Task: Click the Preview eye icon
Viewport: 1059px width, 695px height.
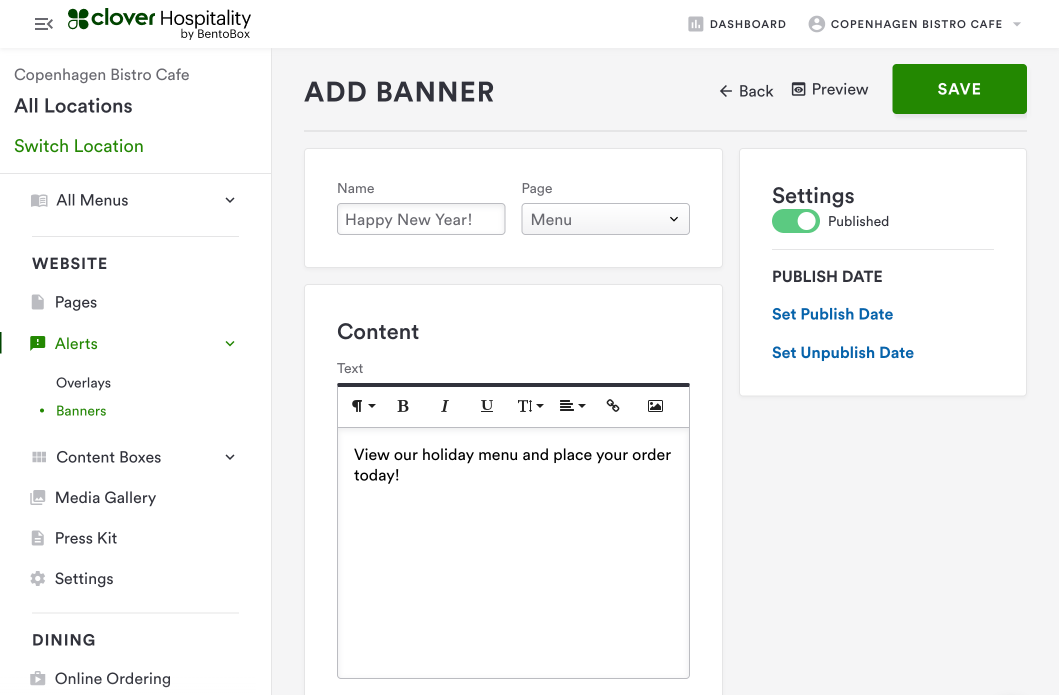Action: click(798, 90)
